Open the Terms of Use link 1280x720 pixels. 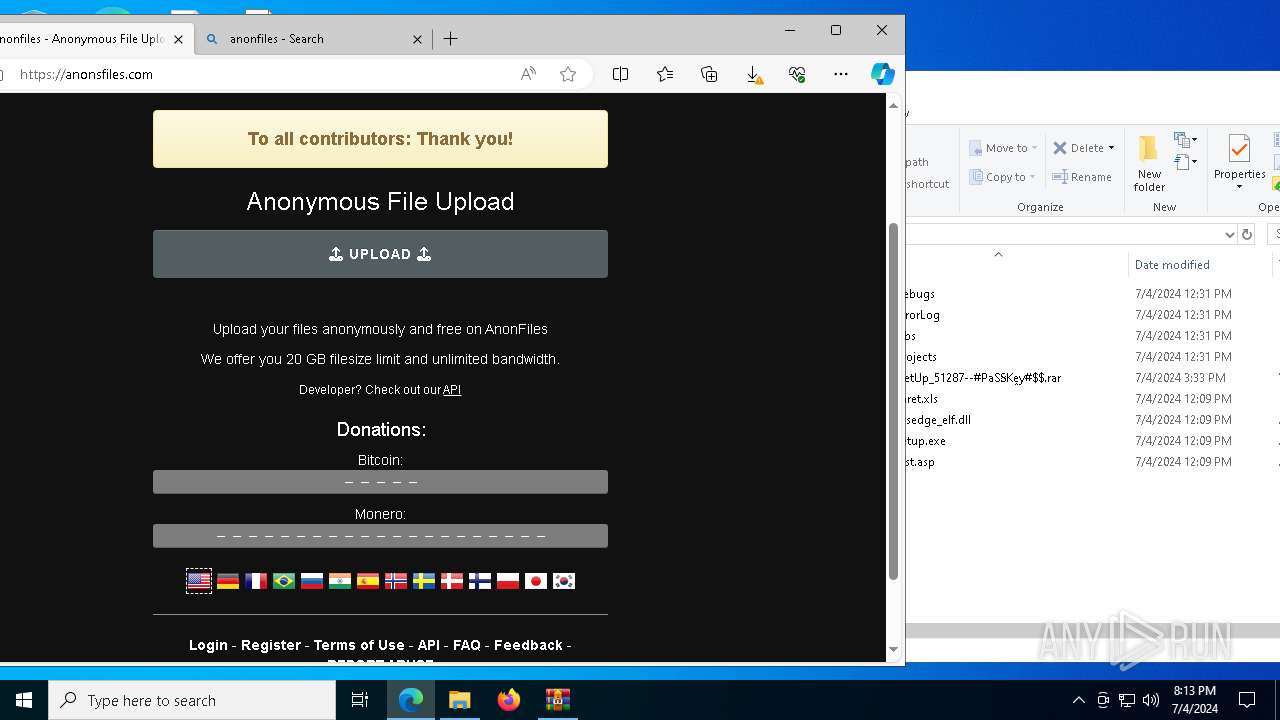click(359, 645)
